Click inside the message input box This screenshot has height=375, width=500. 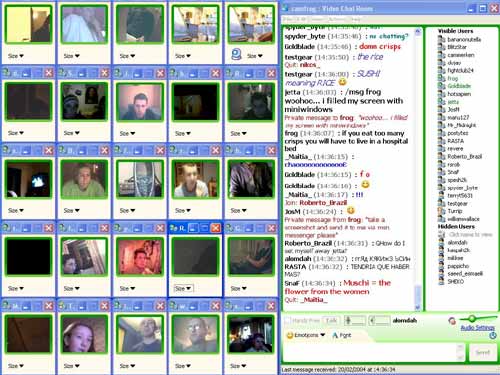pyautogui.click(x=369, y=352)
